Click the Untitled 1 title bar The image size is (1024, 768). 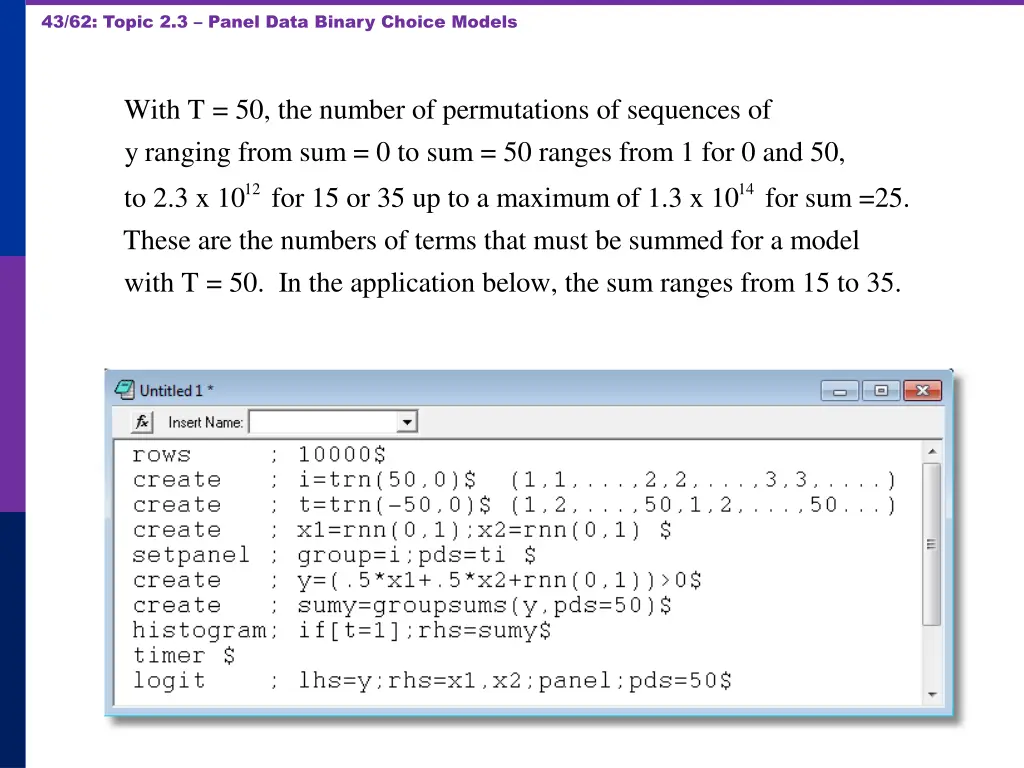pos(450,390)
